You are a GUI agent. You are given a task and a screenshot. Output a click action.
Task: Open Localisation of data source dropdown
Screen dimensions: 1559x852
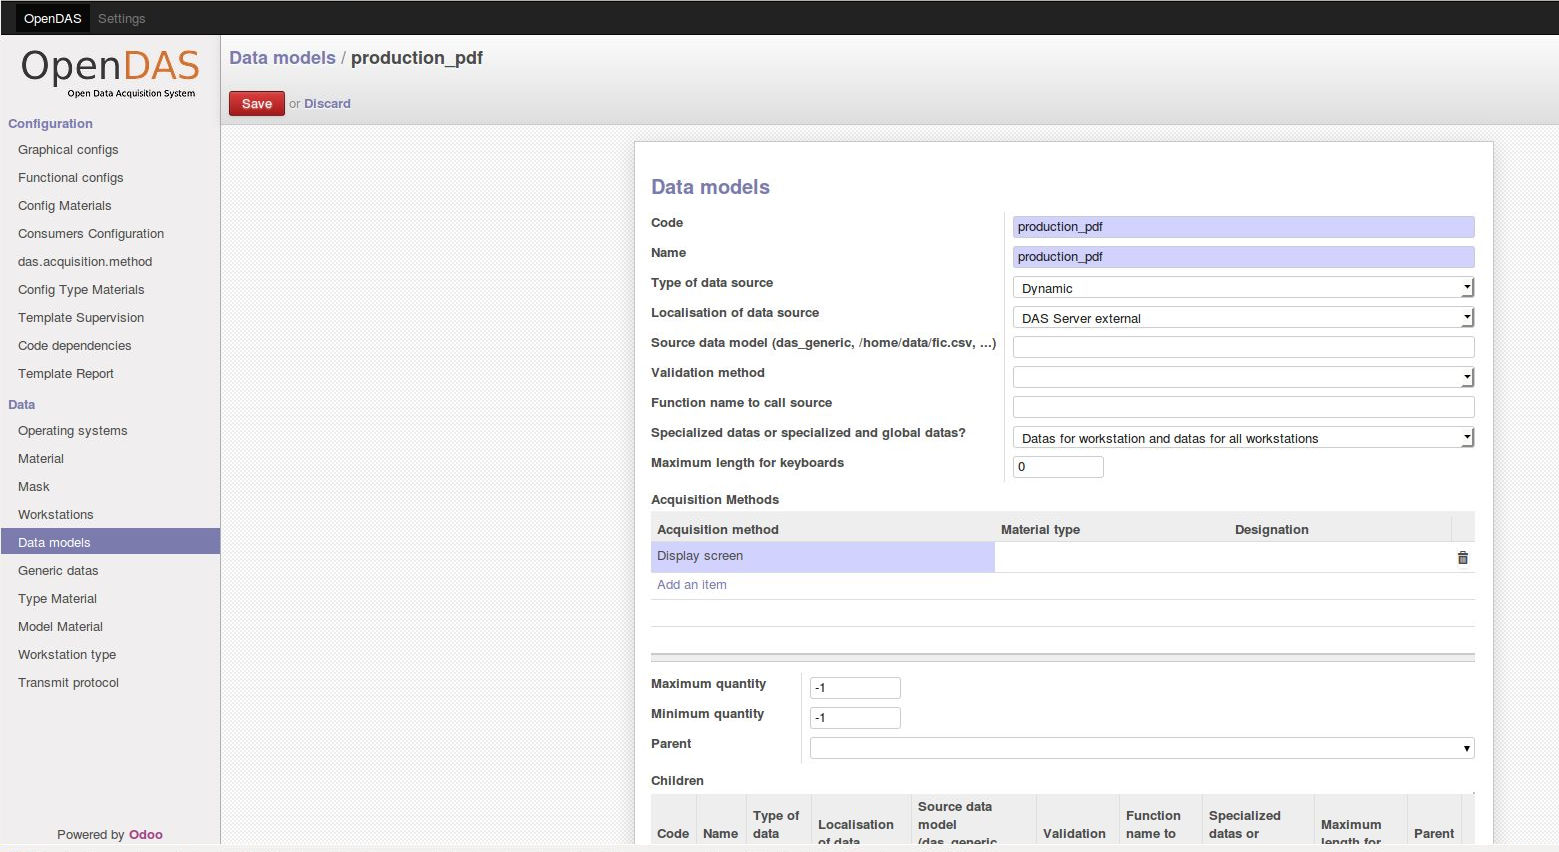coord(1243,318)
